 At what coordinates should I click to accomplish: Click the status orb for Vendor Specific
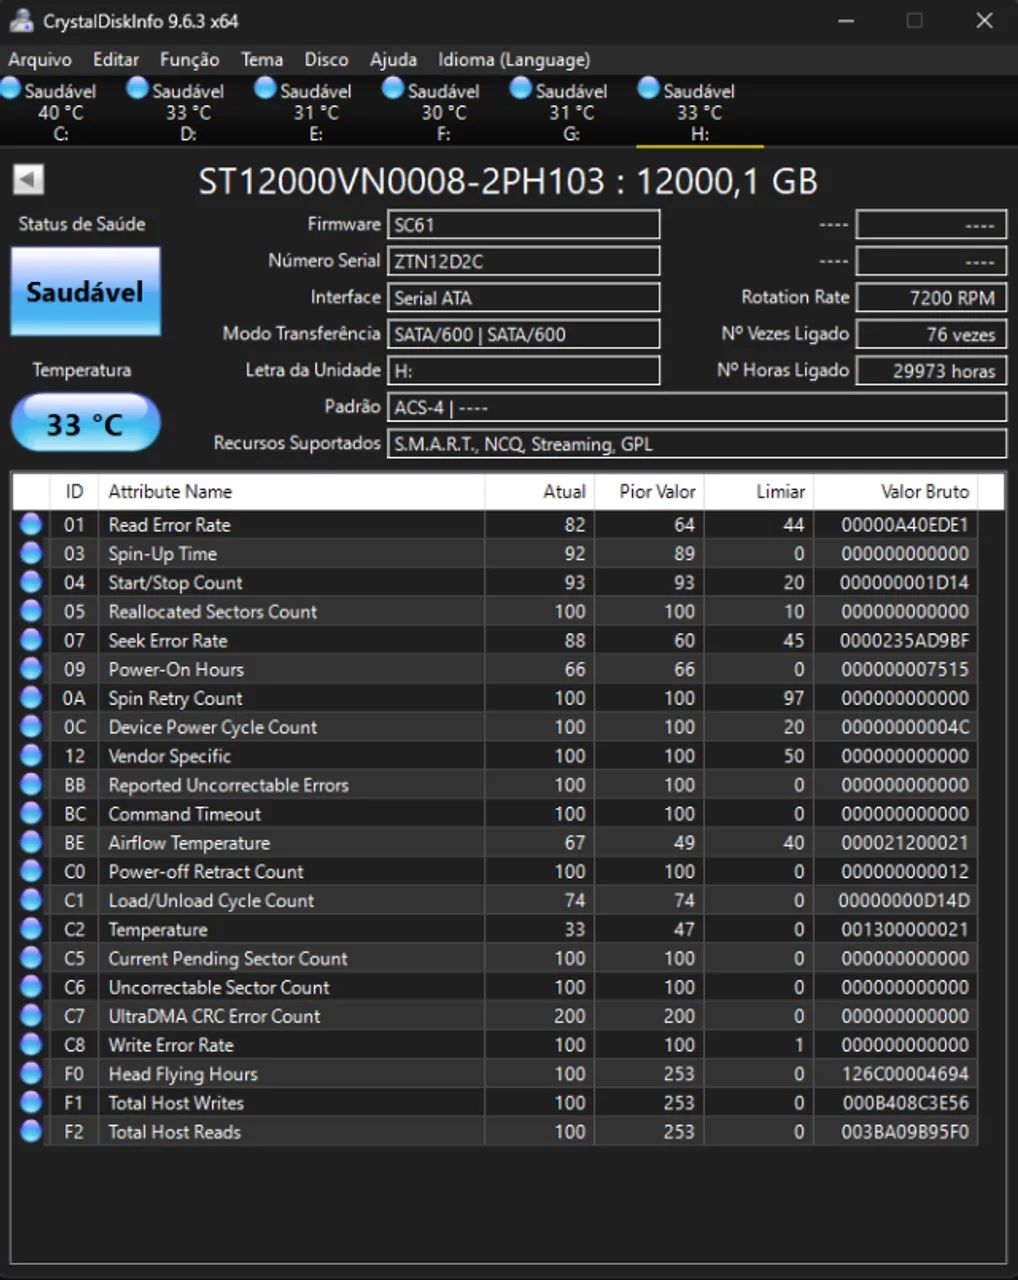[31, 756]
